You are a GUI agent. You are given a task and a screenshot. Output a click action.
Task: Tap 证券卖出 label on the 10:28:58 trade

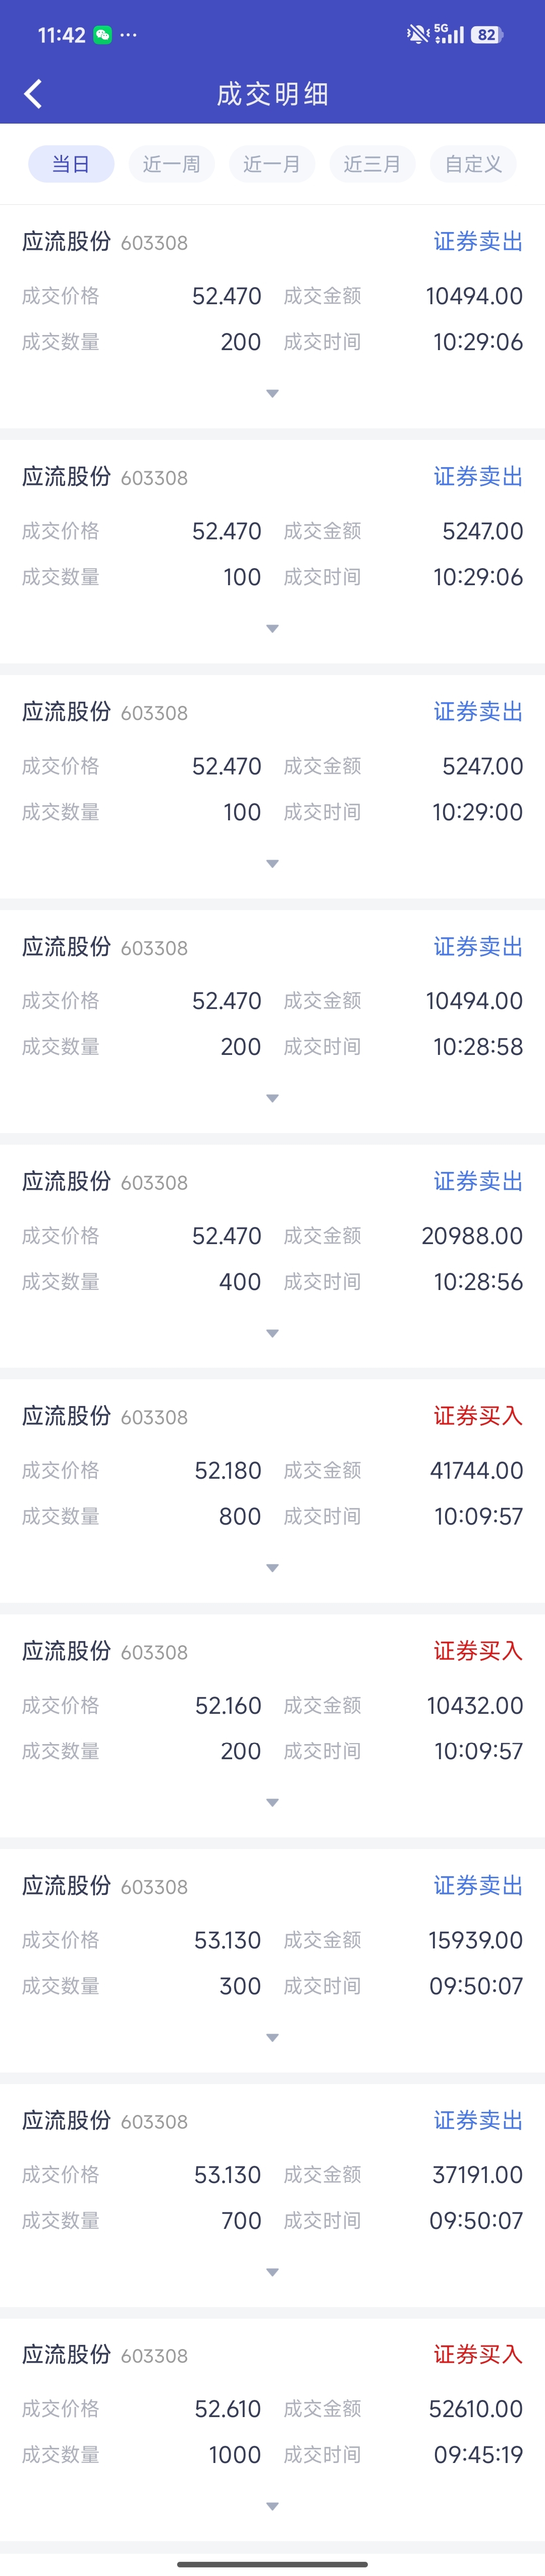pyautogui.click(x=478, y=947)
